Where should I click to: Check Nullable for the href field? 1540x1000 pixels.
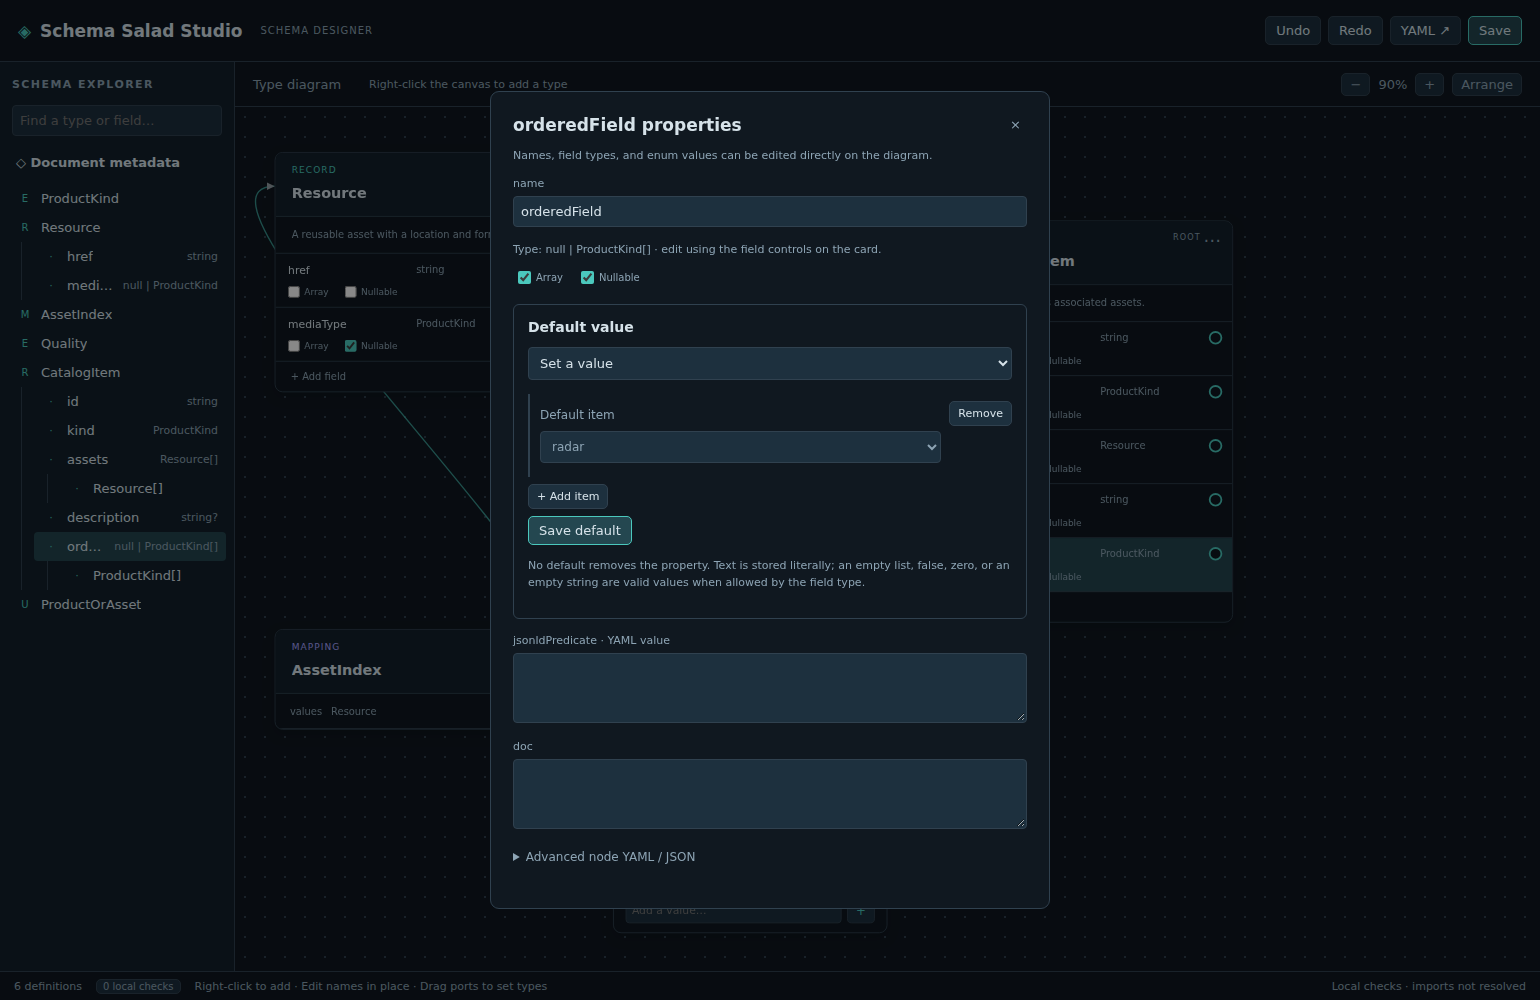pos(351,292)
